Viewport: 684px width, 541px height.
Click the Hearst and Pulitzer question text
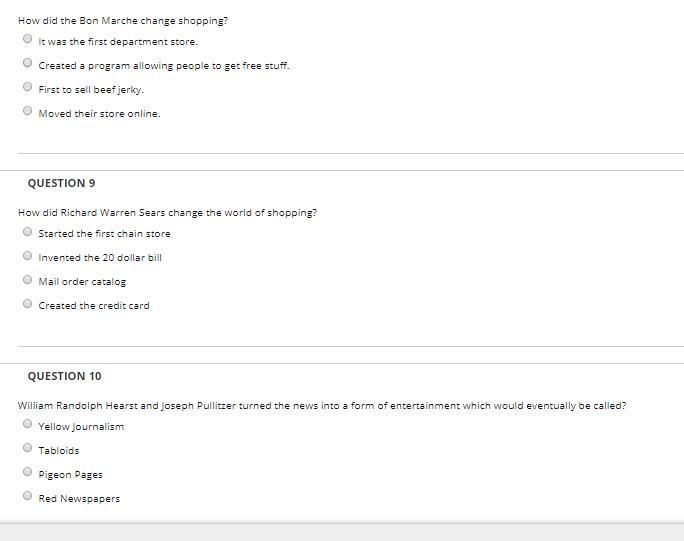pyautogui.click(x=322, y=406)
